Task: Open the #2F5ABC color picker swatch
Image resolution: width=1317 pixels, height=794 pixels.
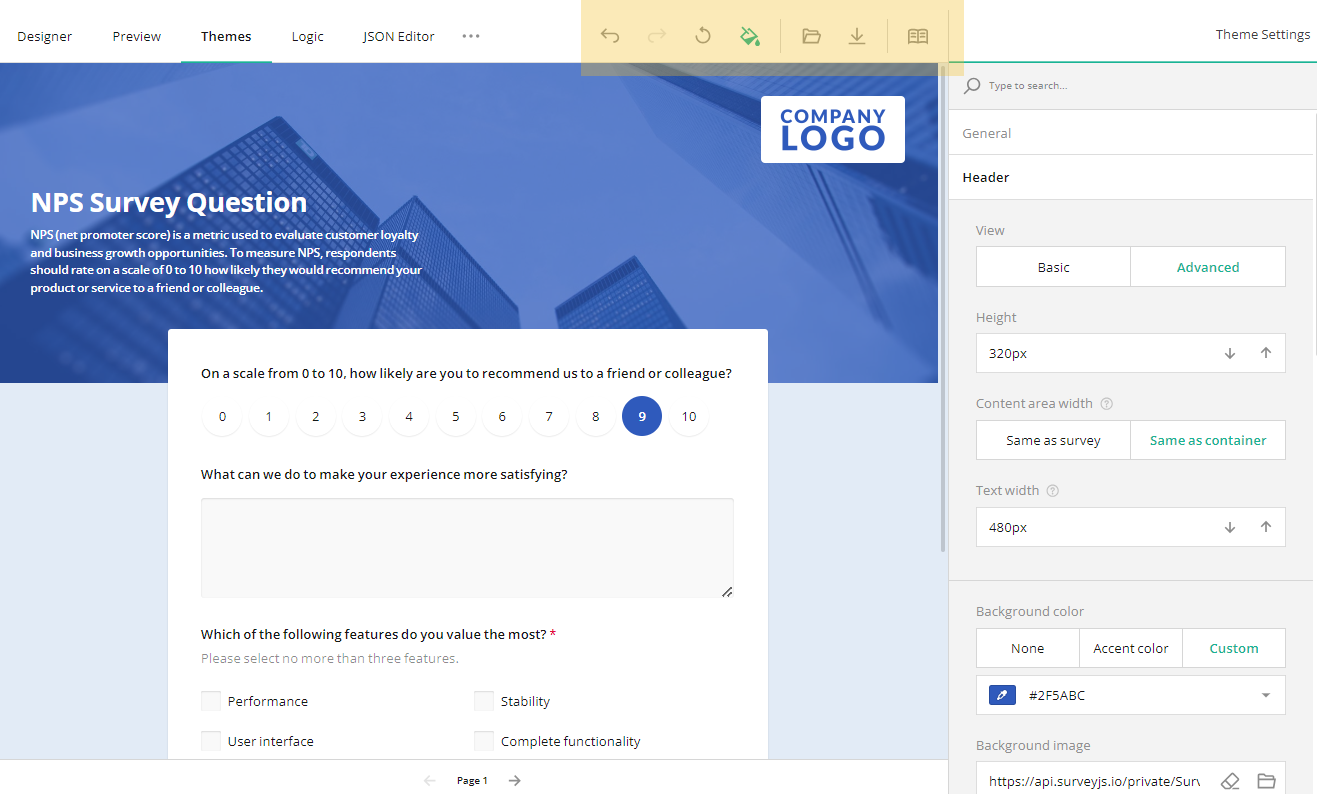Action: [1001, 695]
